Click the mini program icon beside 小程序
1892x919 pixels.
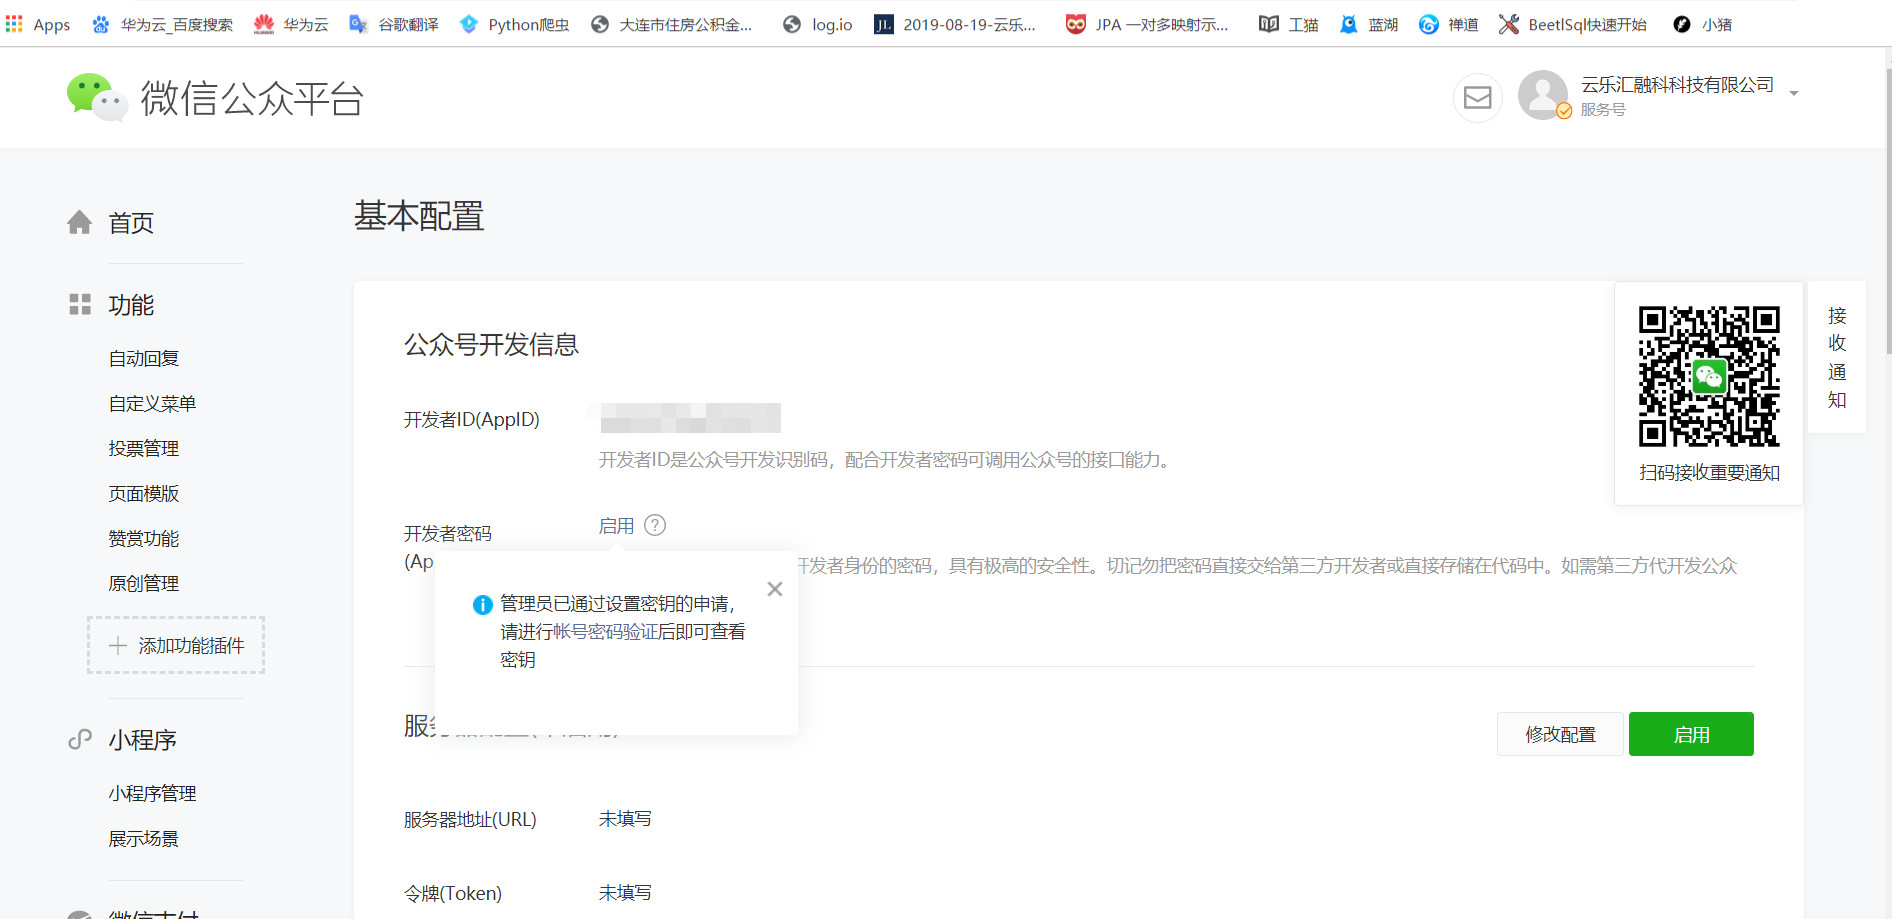(80, 739)
